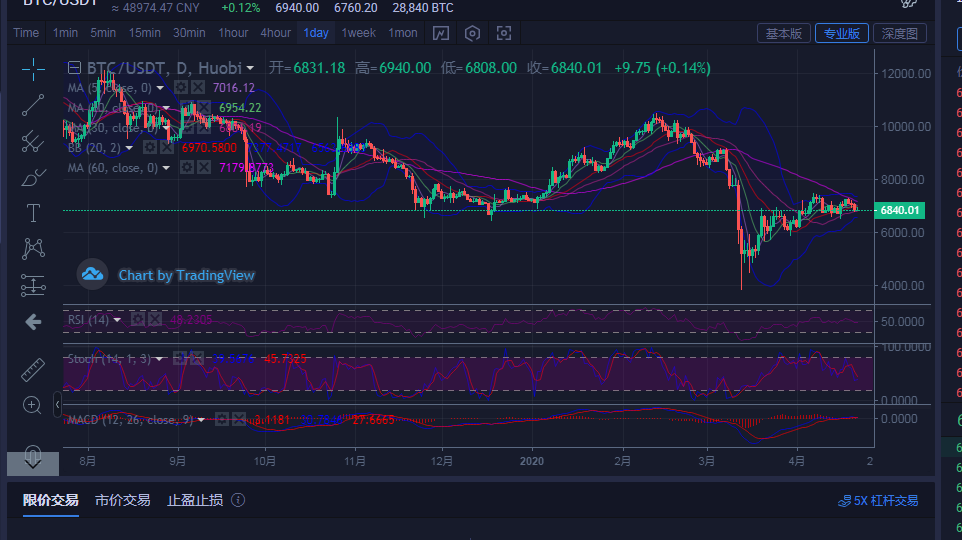Remove the RSI (14) indicator
962x540 pixels.
pos(155,319)
